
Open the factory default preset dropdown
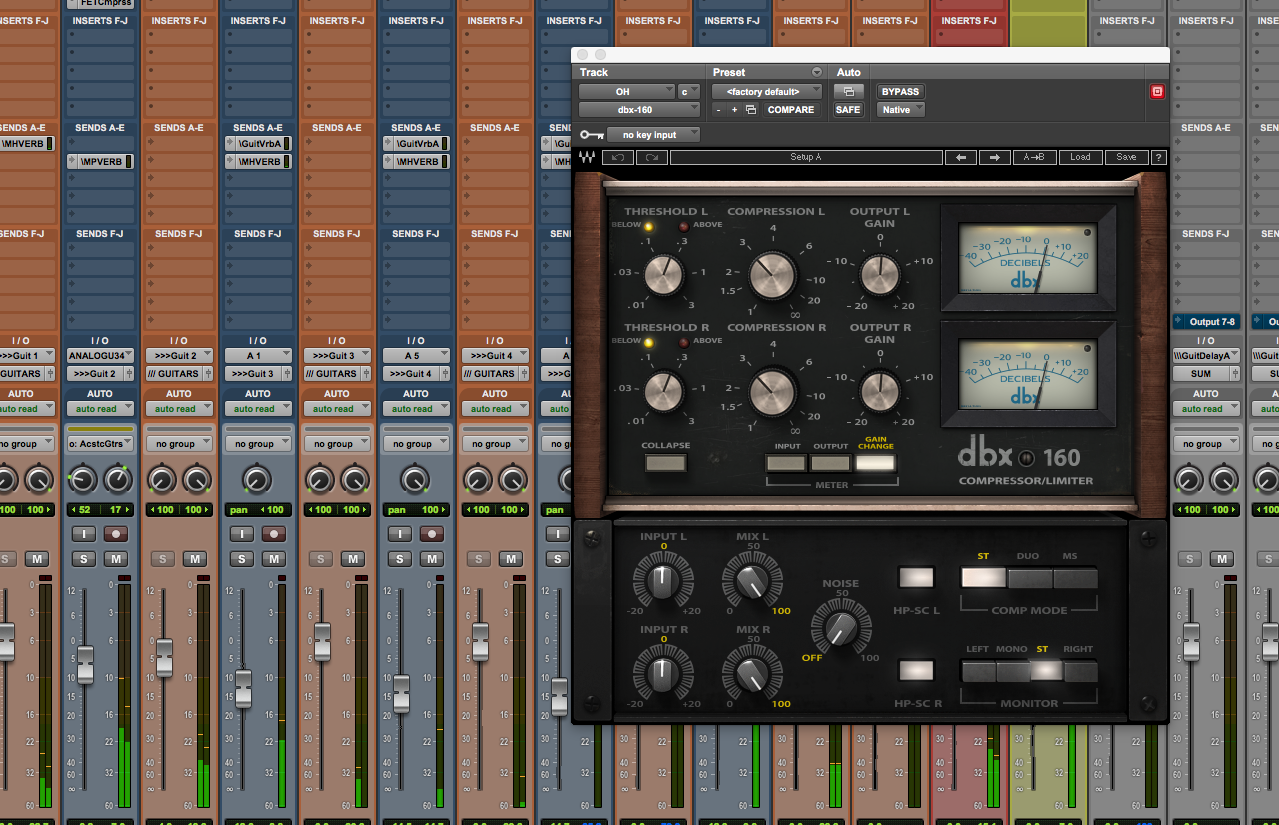[766, 91]
